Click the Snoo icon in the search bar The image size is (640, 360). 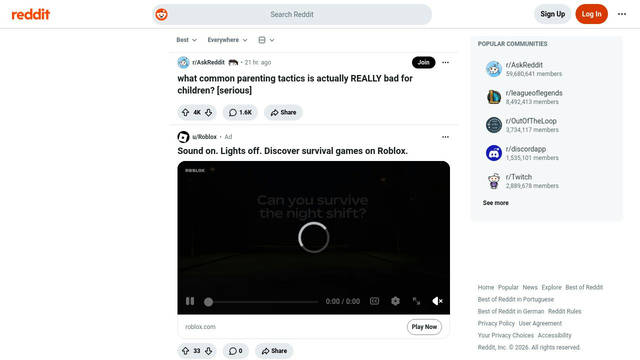pyautogui.click(x=161, y=14)
